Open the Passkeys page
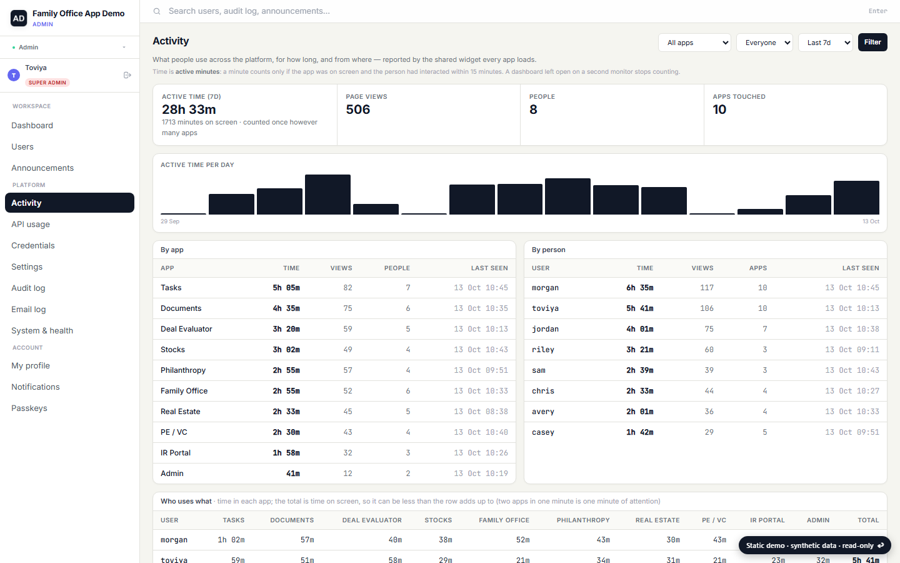900x563 pixels. pos(69,407)
